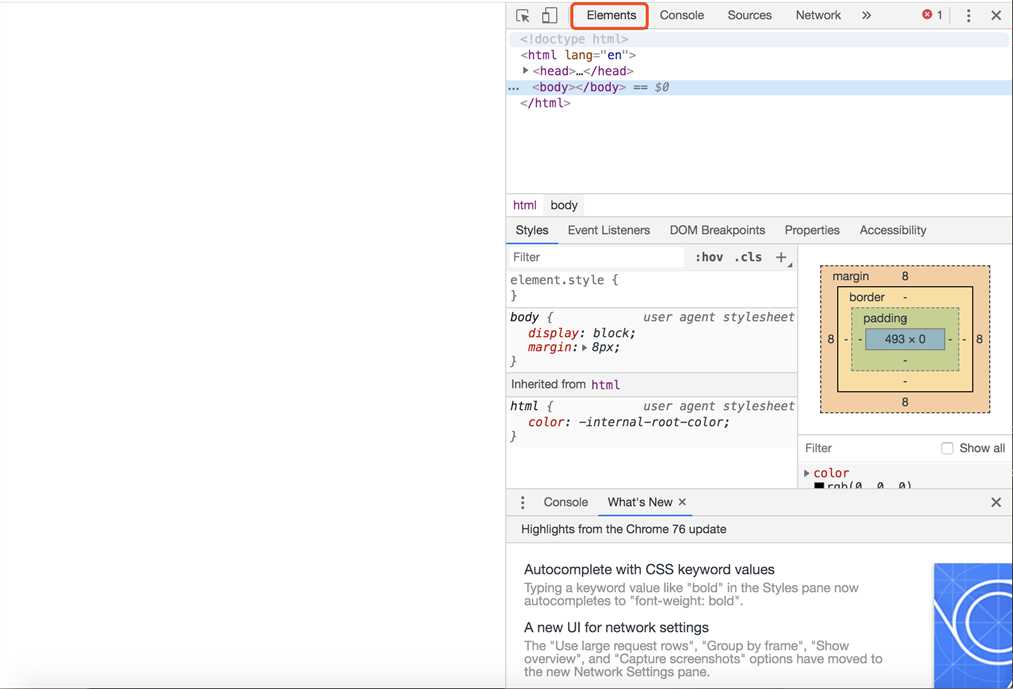
Task: Select the html lang="en" node
Action: coord(578,55)
